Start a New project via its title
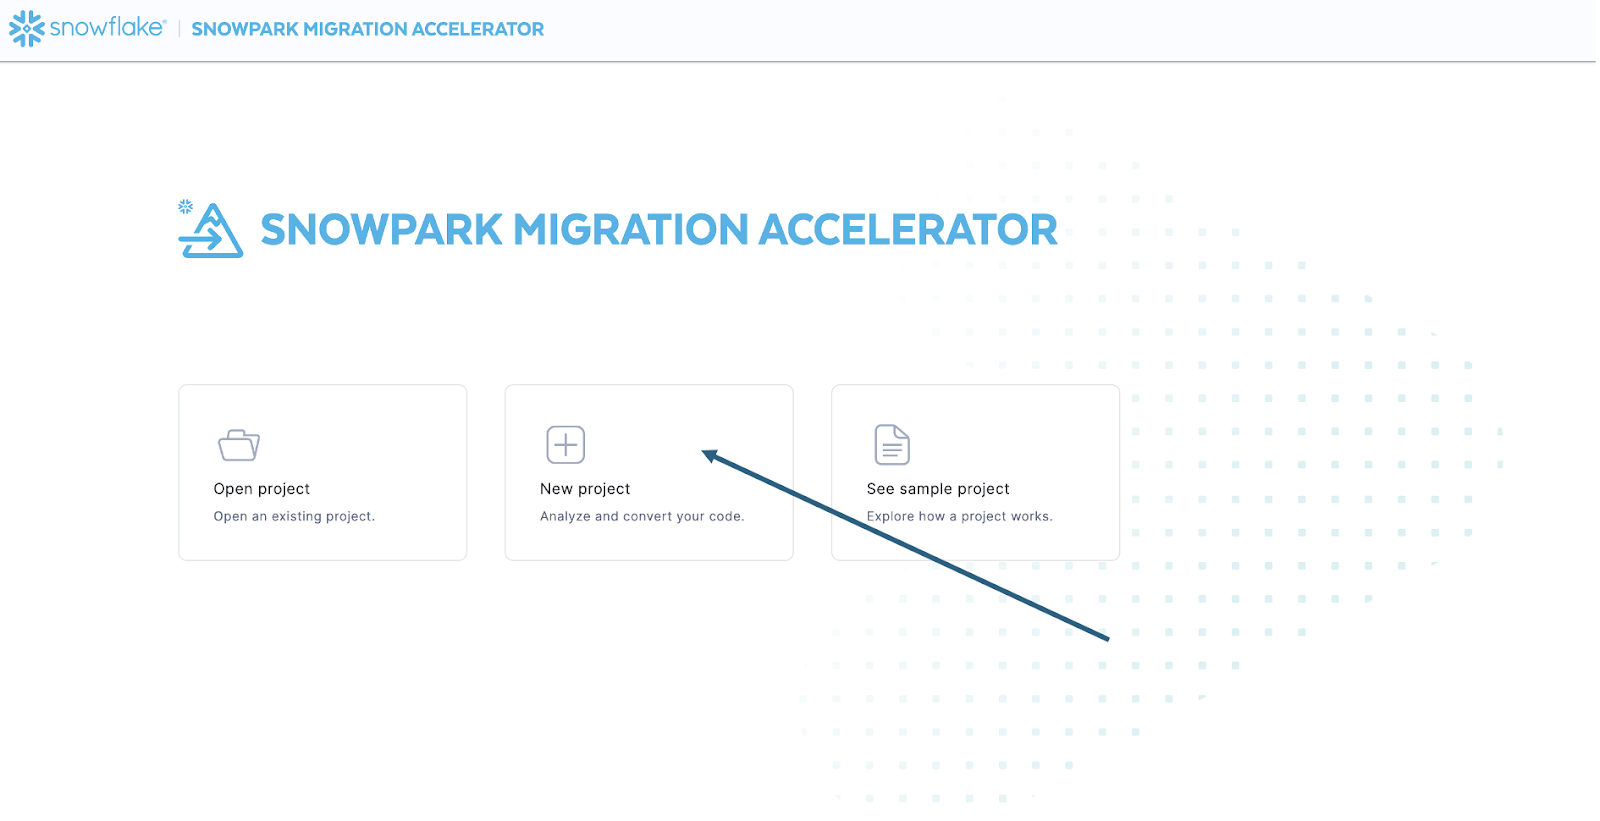The image size is (1600, 821). click(x=585, y=489)
